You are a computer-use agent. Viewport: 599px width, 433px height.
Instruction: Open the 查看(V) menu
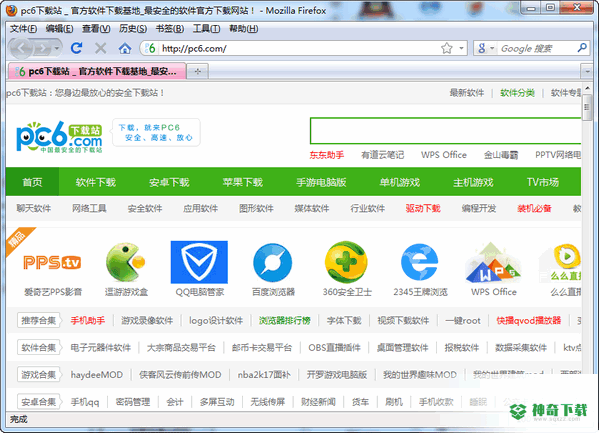[96, 29]
